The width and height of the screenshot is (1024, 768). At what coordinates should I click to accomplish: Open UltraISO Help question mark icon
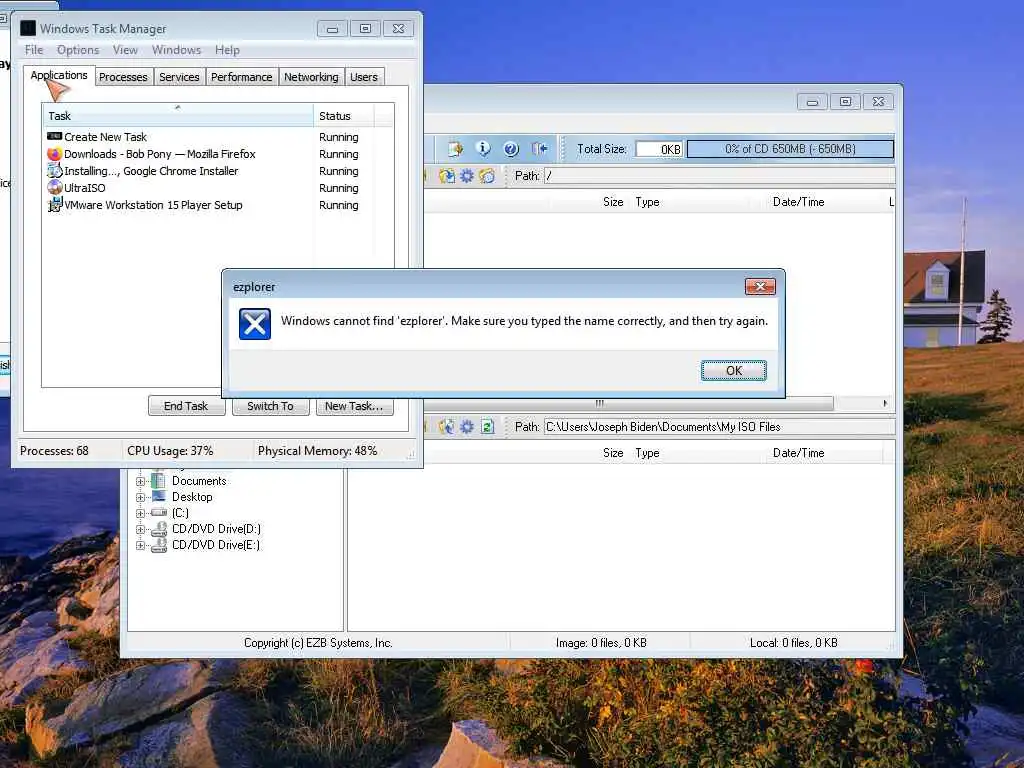[x=511, y=149]
